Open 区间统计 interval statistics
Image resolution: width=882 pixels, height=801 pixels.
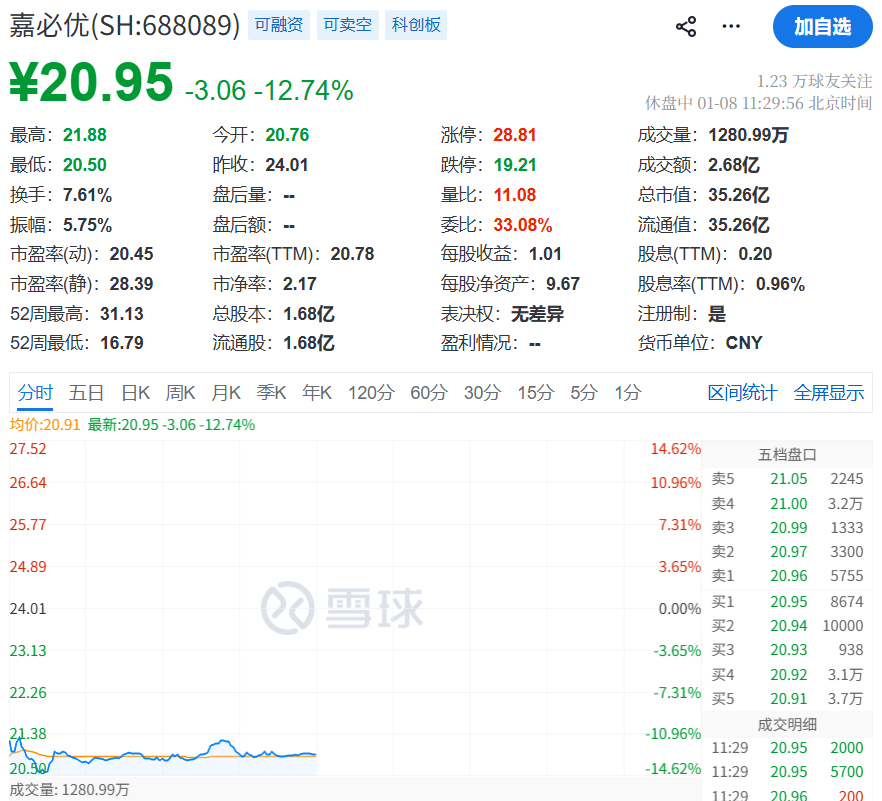click(742, 393)
